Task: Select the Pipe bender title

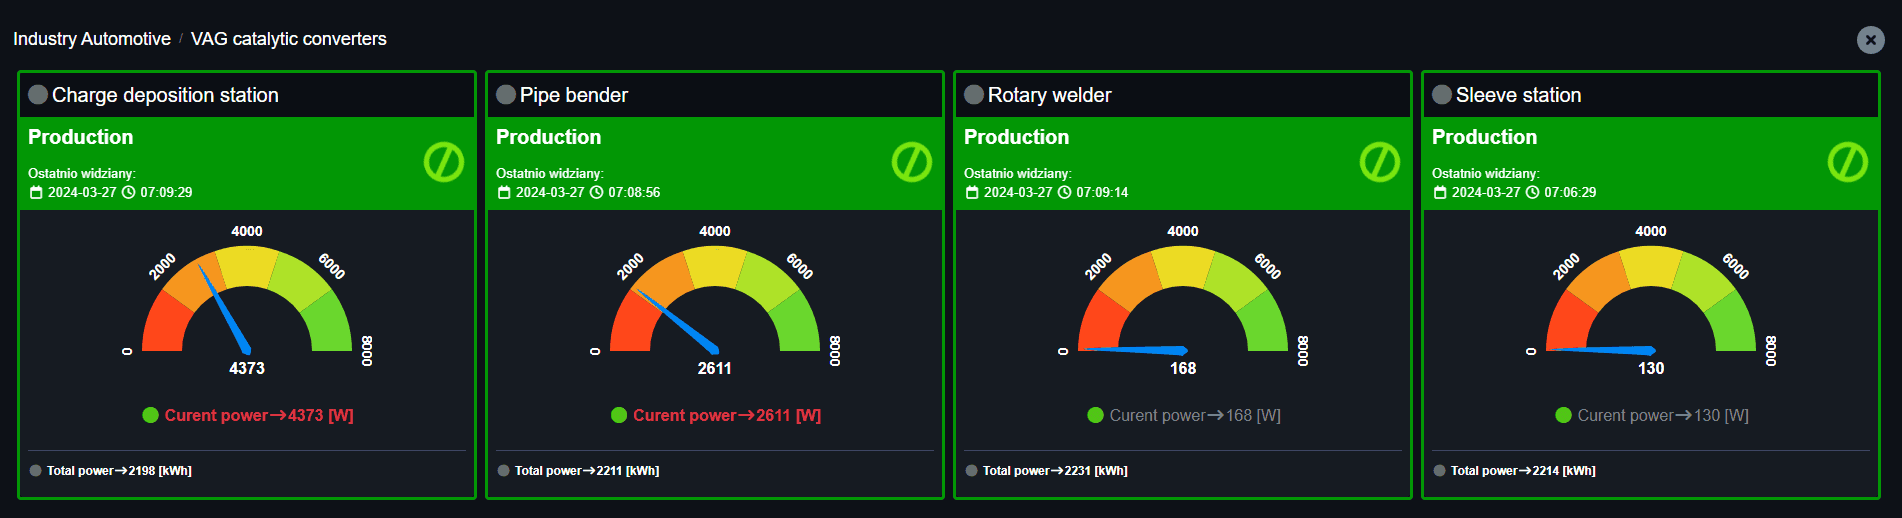Action: pyautogui.click(x=574, y=95)
